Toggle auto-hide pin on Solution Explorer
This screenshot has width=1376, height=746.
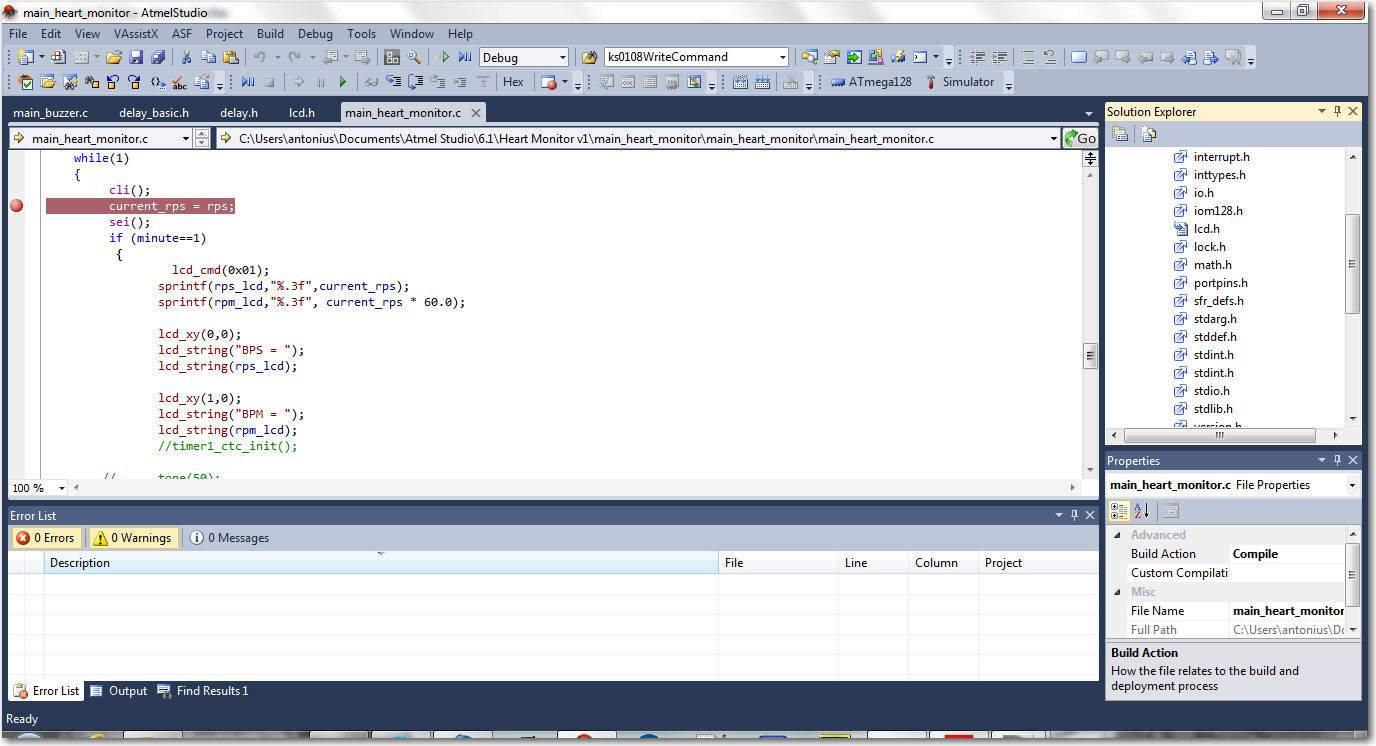(x=1337, y=112)
